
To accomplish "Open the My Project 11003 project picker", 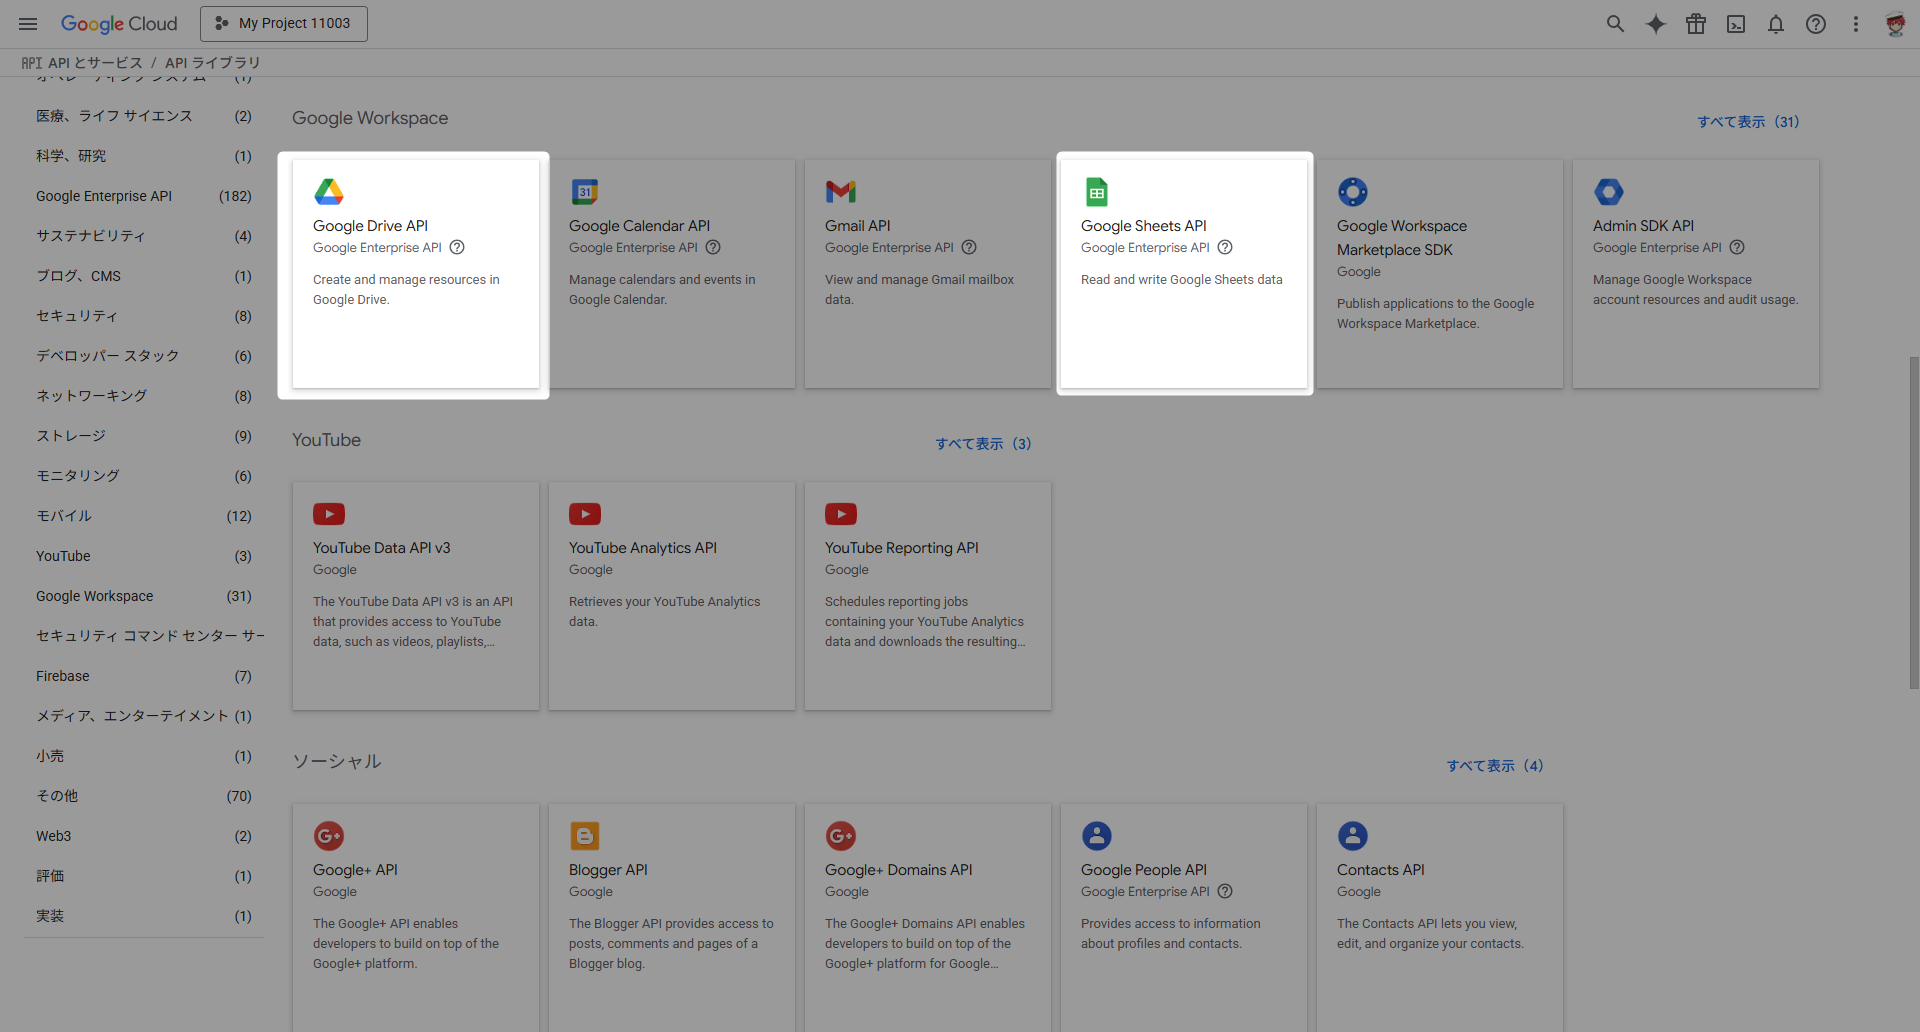I will tap(284, 24).
